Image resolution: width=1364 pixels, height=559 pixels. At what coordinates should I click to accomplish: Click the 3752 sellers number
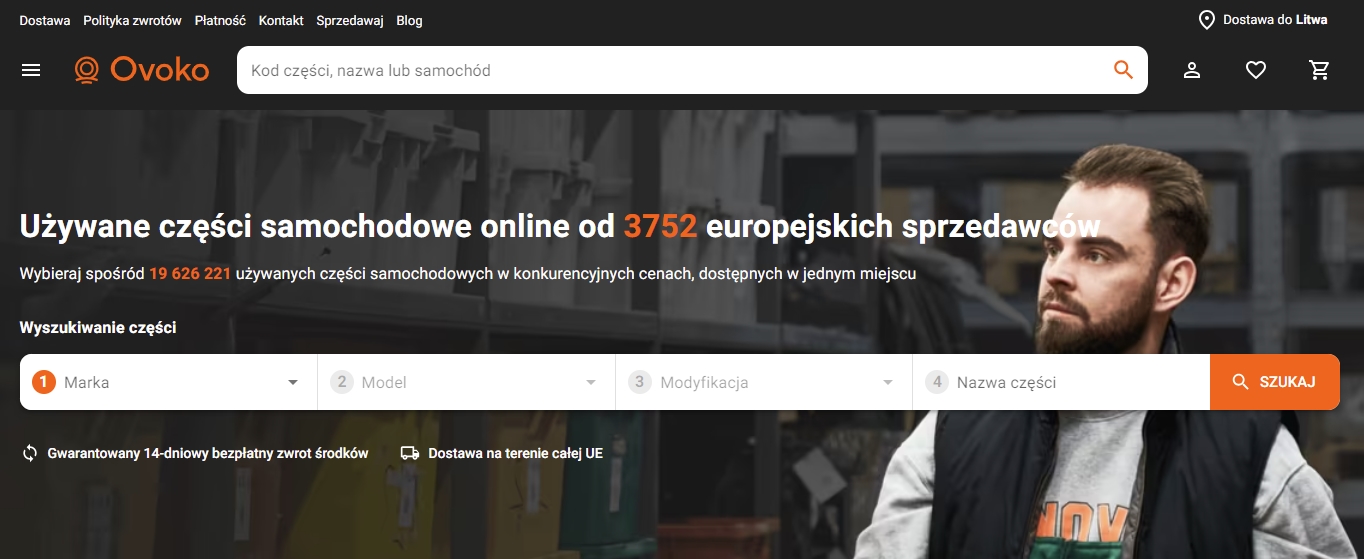coord(660,226)
